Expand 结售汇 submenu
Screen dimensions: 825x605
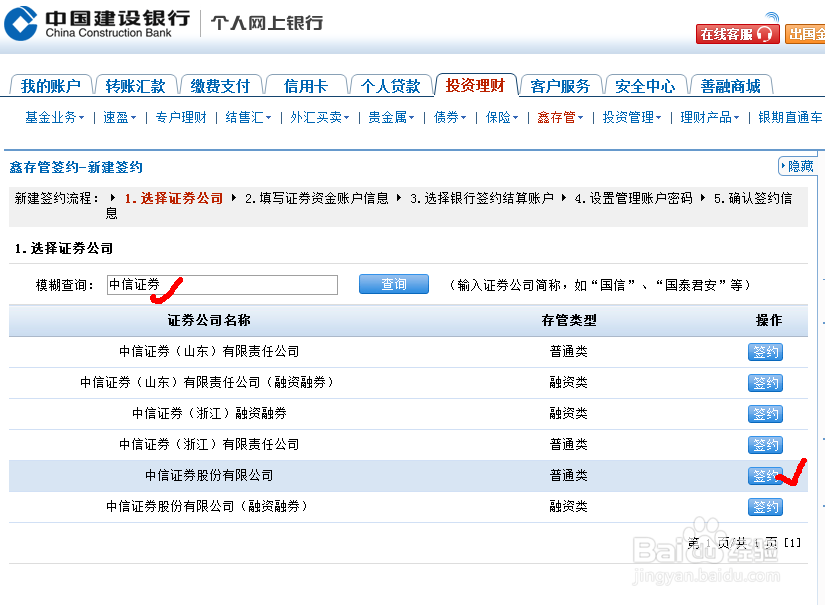(x=248, y=117)
